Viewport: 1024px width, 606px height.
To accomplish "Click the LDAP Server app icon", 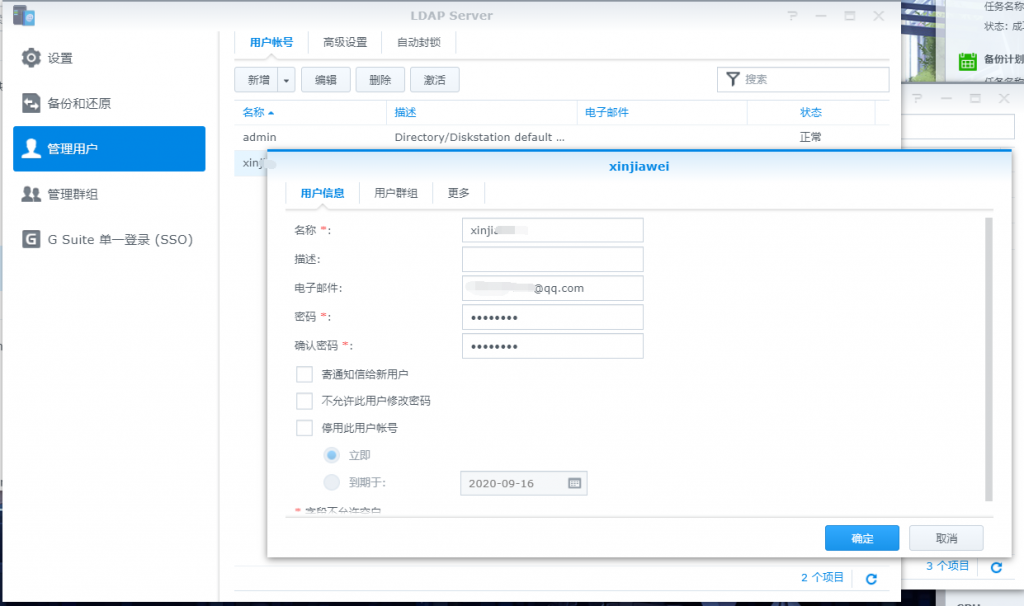I will click(24, 16).
